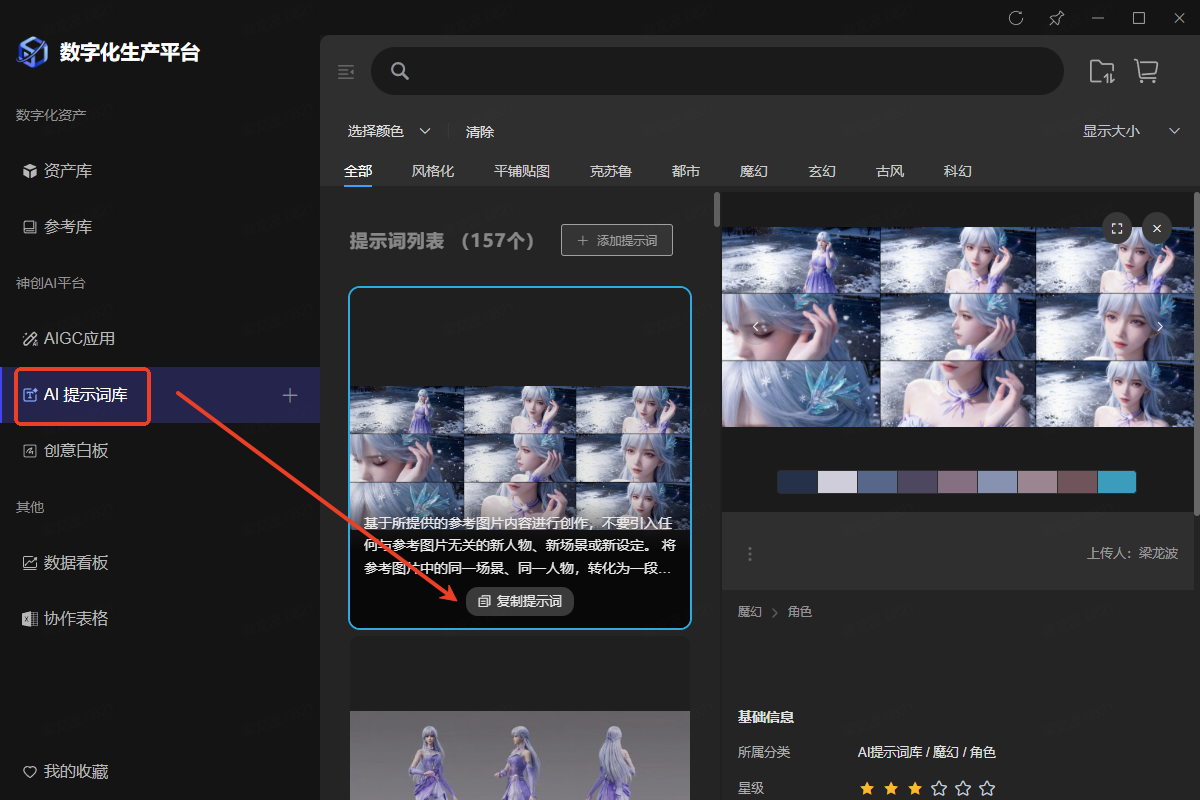Click the sidebar collapse icon beside search

[x=346, y=71]
